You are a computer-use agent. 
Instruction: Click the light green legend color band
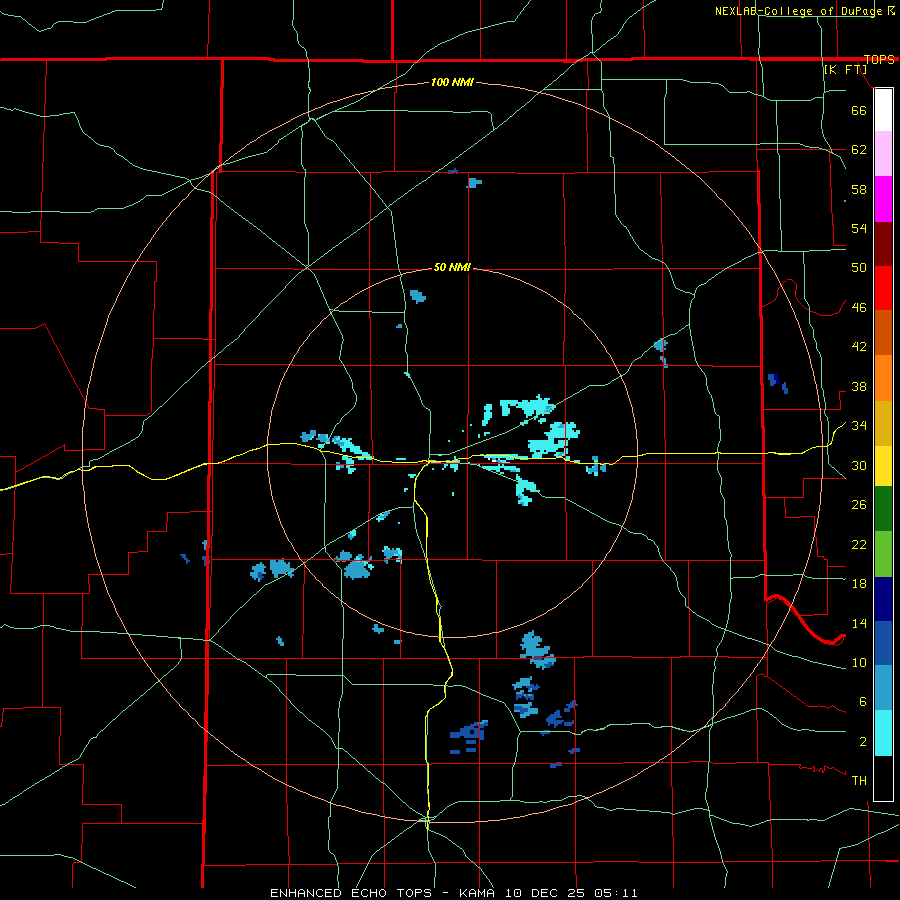[x=883, y=554]
